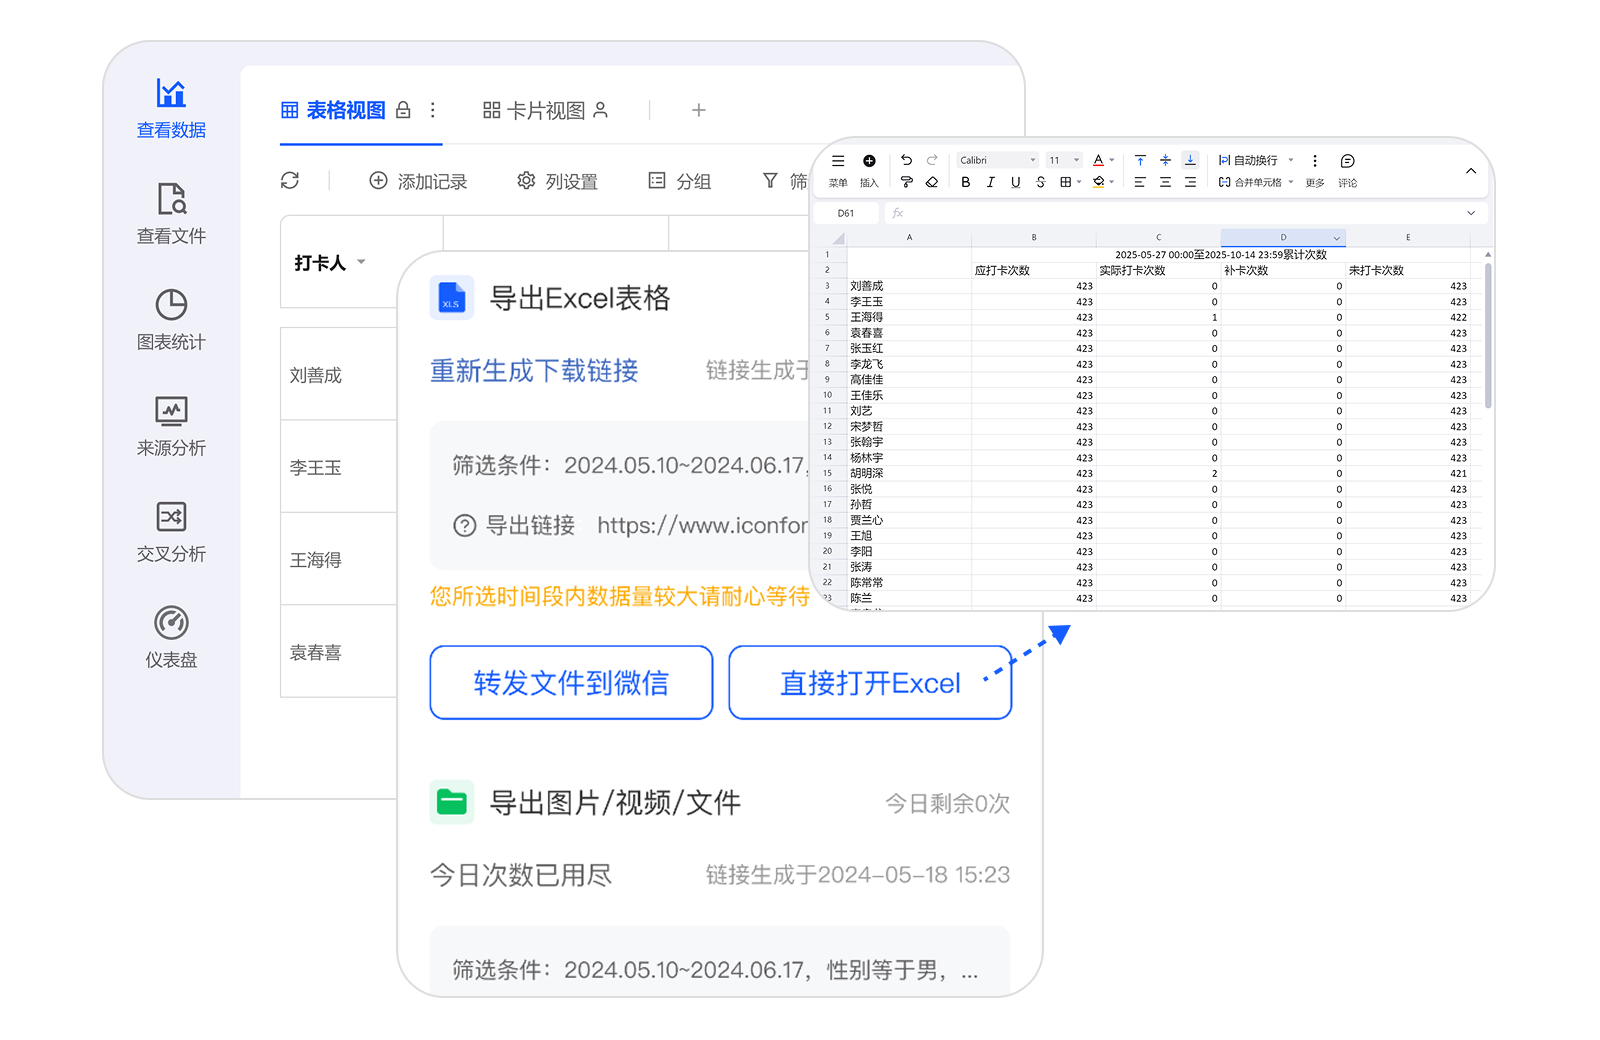This screenshot has width=1600, height=1040.
Task: Open the Calibri font dropdown
Action: coord(997,160)
